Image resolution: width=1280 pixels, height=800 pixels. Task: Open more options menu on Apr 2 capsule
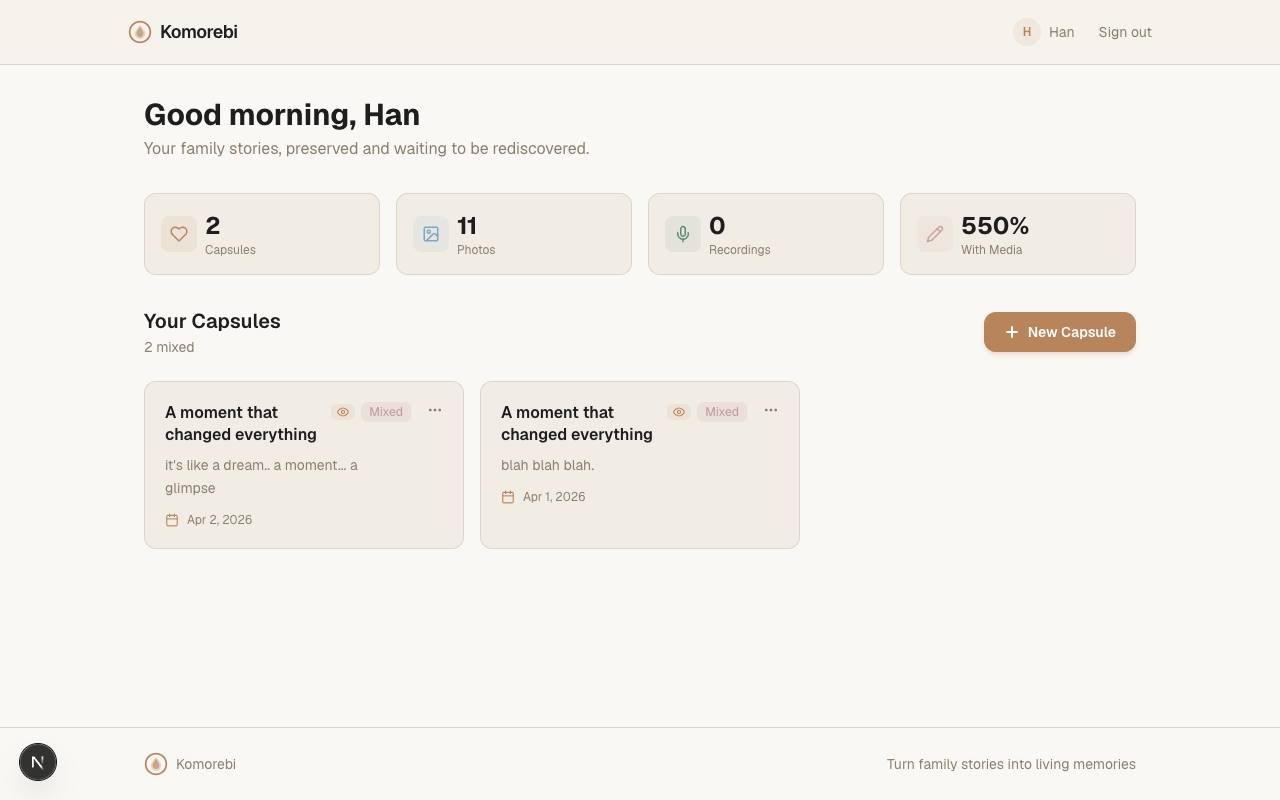[435, 410]
